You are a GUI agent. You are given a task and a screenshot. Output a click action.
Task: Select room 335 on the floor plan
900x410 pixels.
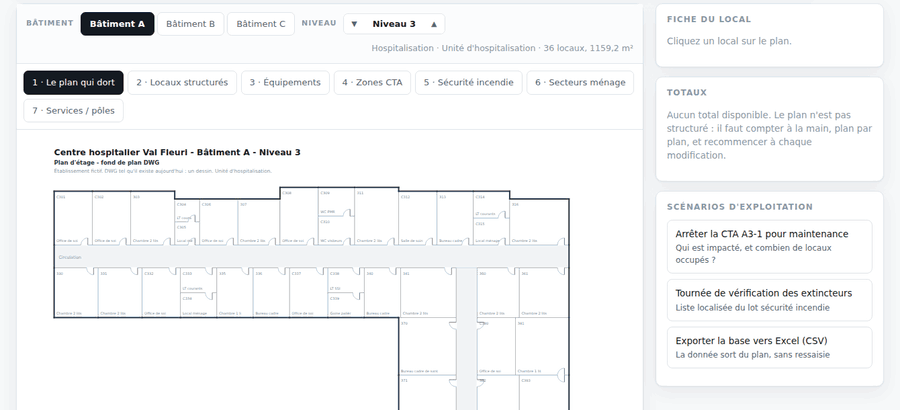point(235,293)
